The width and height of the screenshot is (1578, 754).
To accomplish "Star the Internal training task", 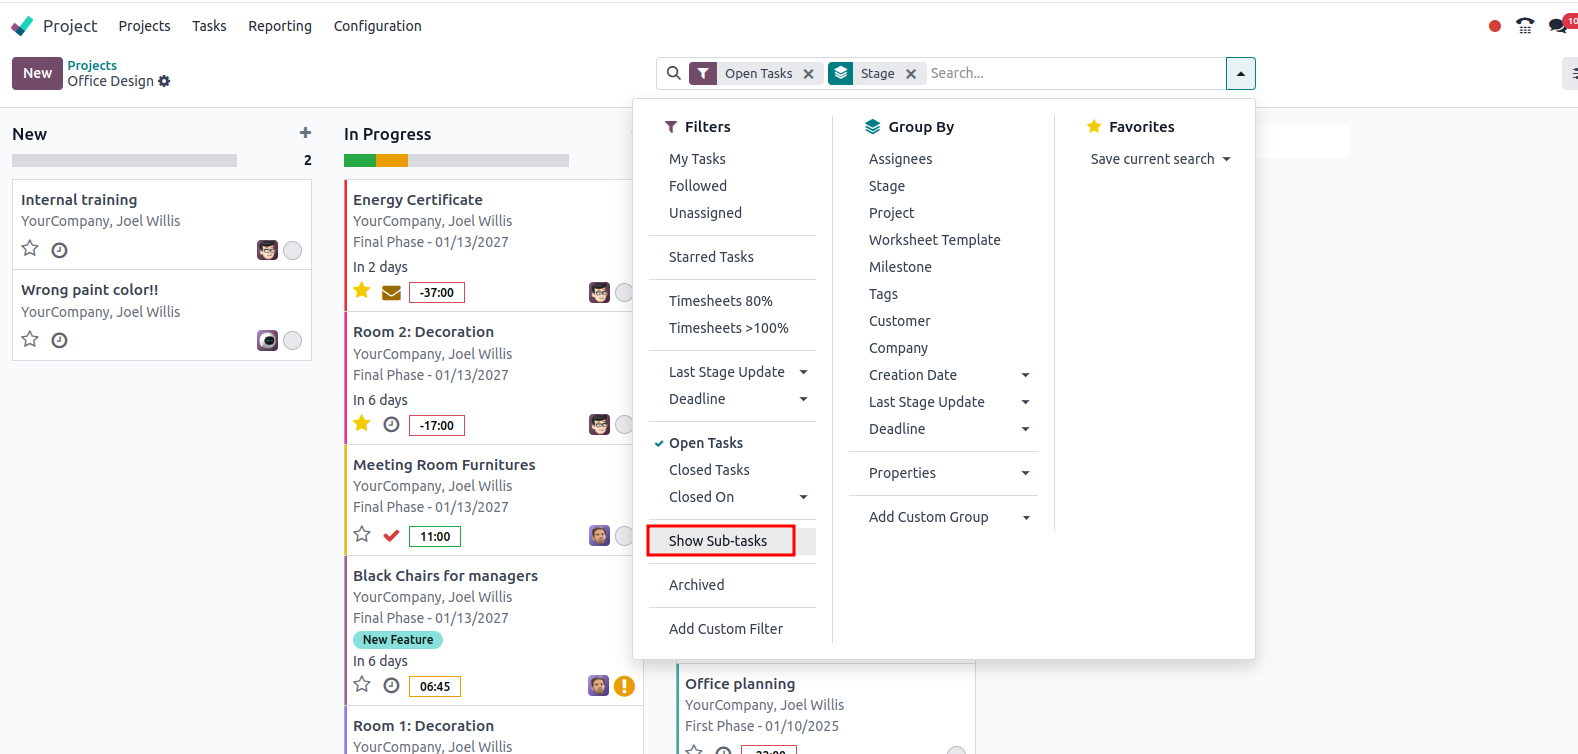I will (x=30, y=249).
